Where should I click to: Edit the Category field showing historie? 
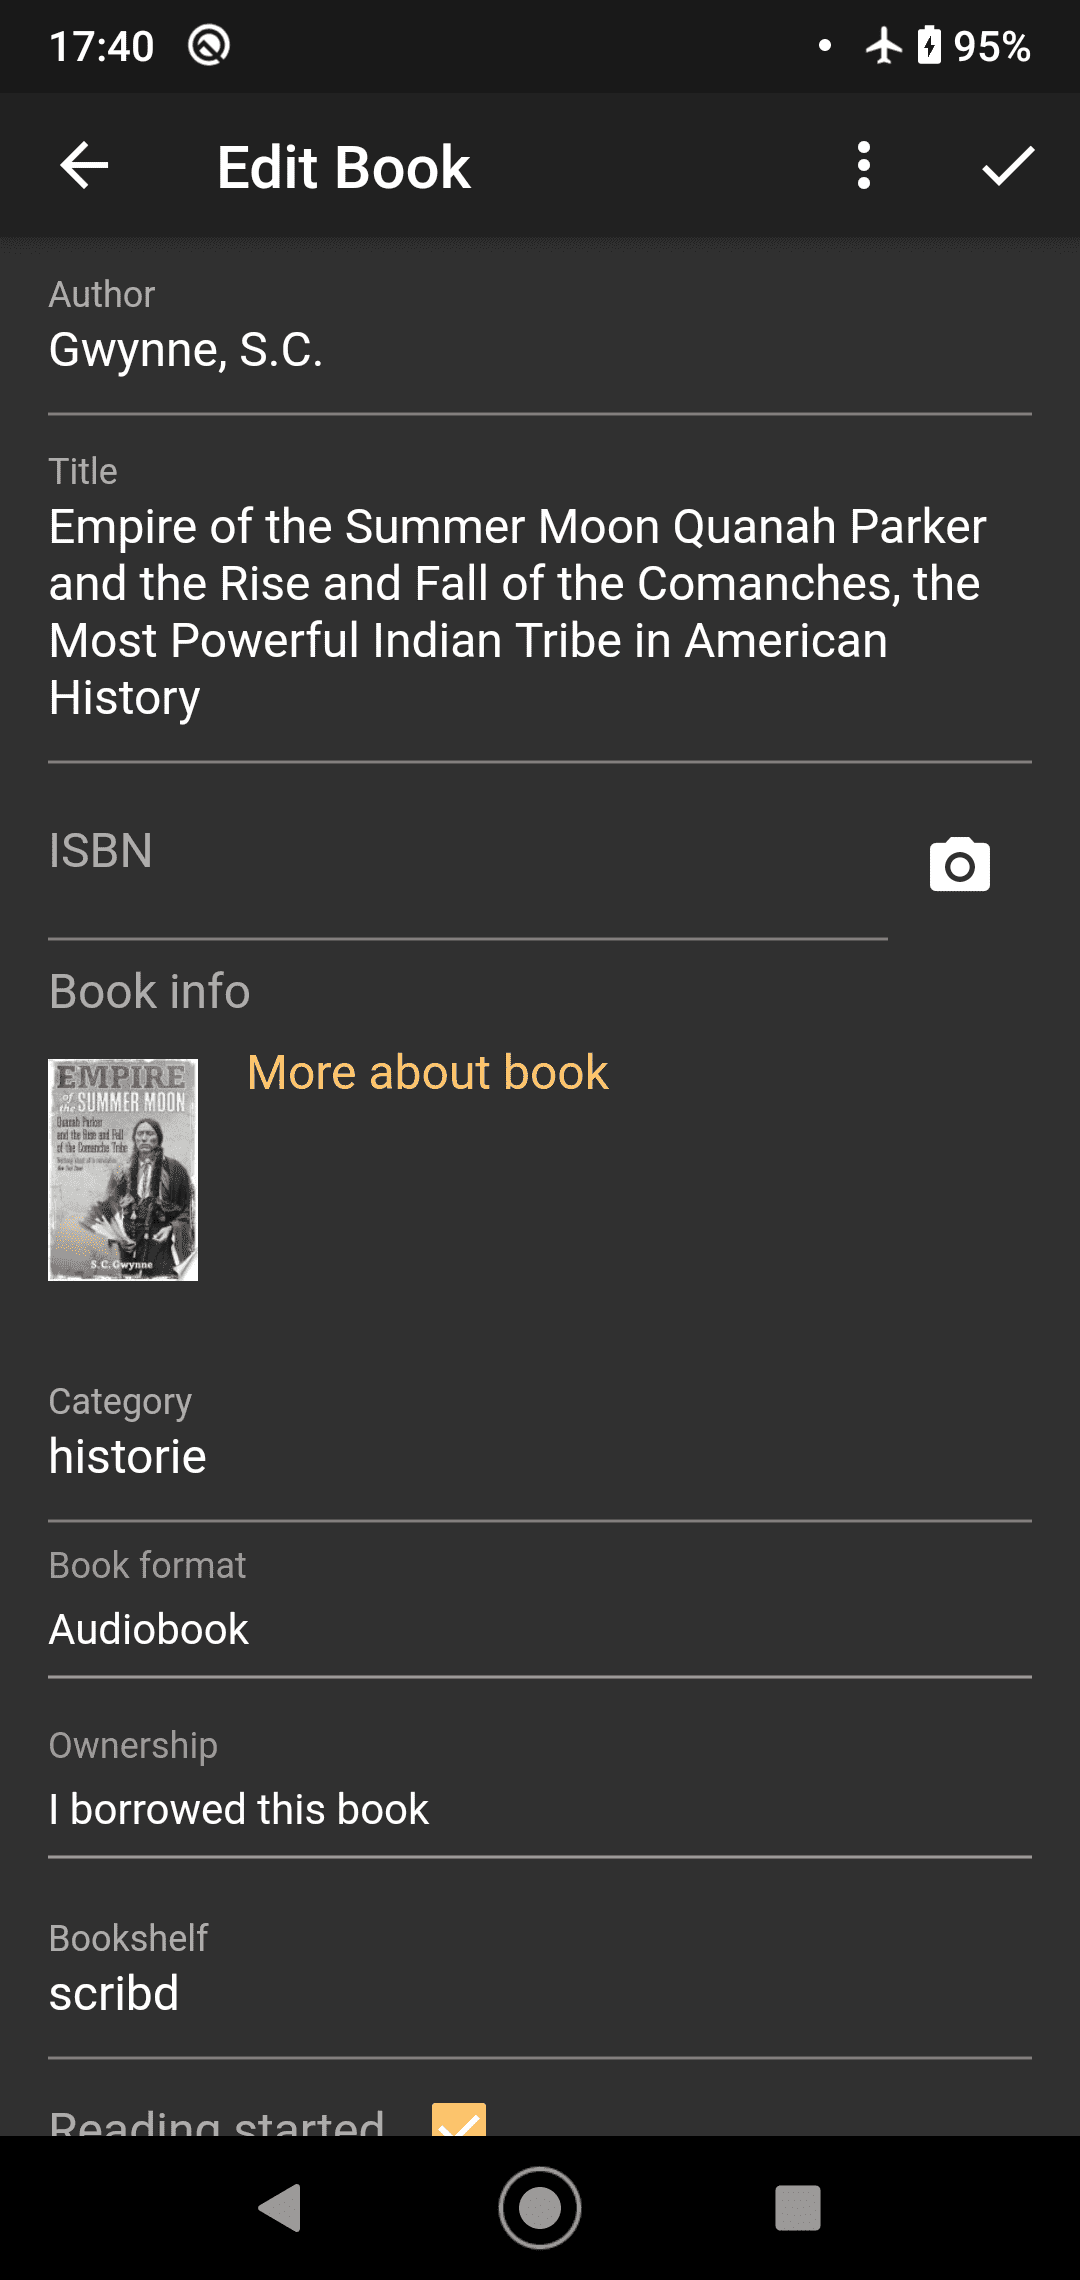pos(540,1456)
